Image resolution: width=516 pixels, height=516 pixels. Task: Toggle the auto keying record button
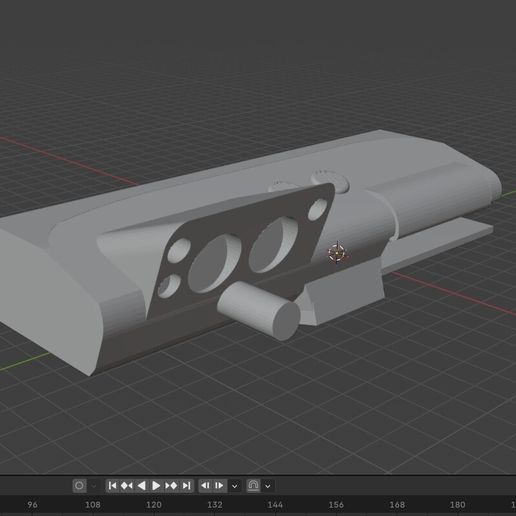coord(79,485)
